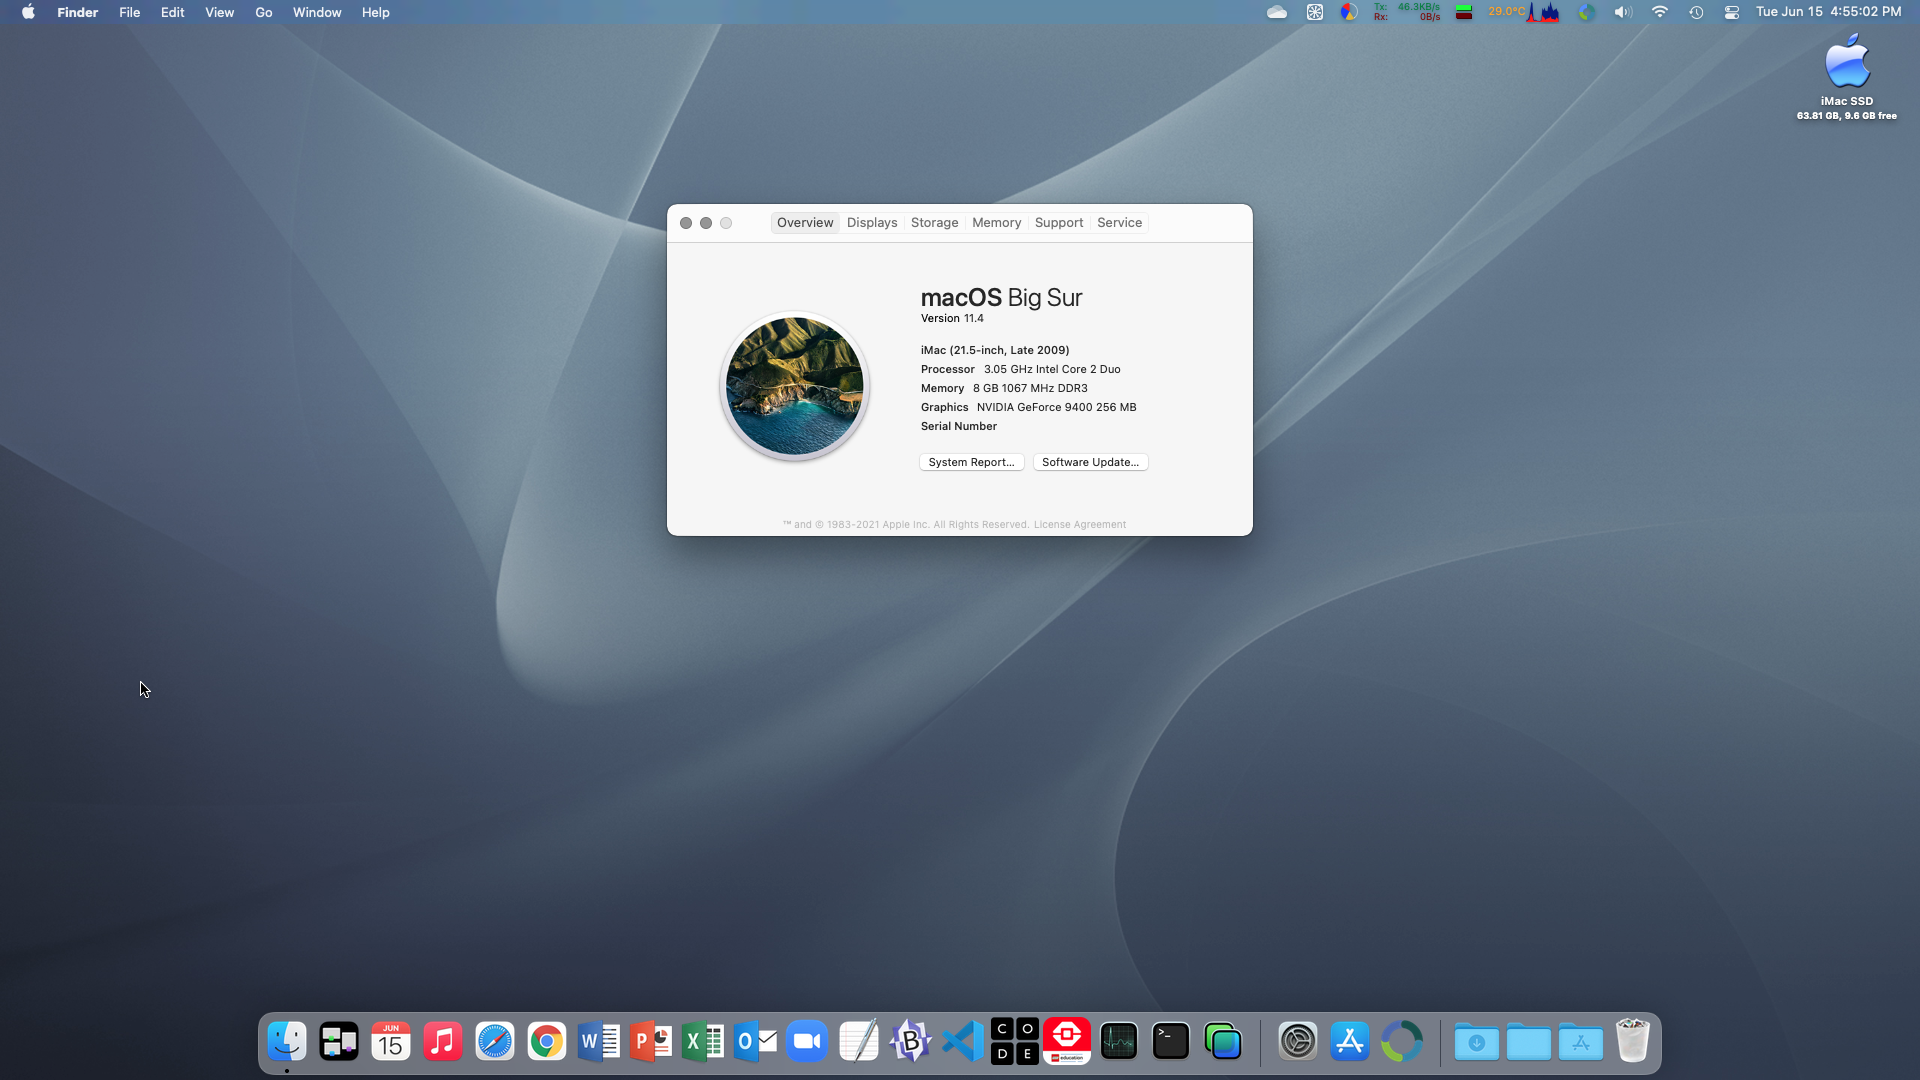The width and height of the screenshot is (1920, 1080).
Task: Open the License Agreement link
Action: tap(1079, 525)
